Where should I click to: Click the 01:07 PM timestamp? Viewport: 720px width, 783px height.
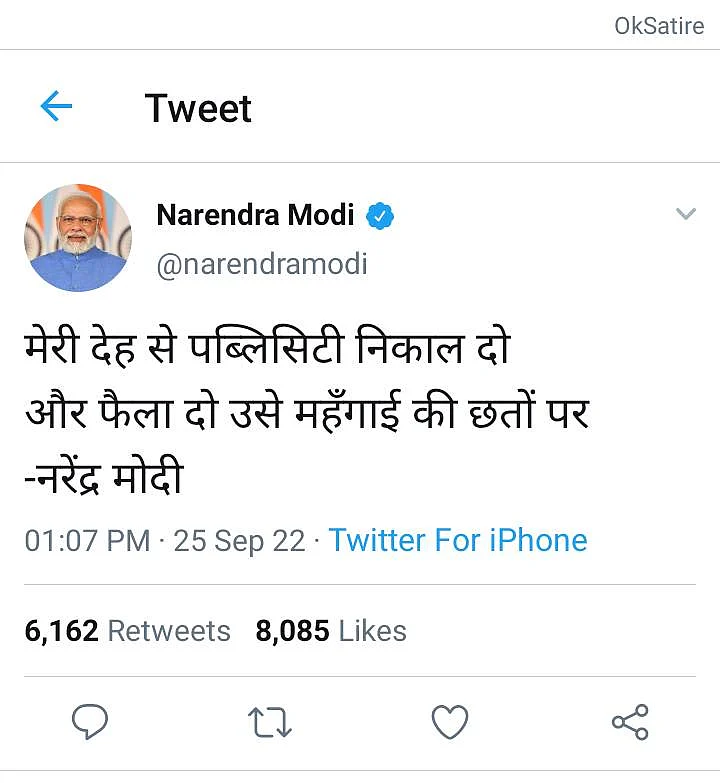click(87, 541)
